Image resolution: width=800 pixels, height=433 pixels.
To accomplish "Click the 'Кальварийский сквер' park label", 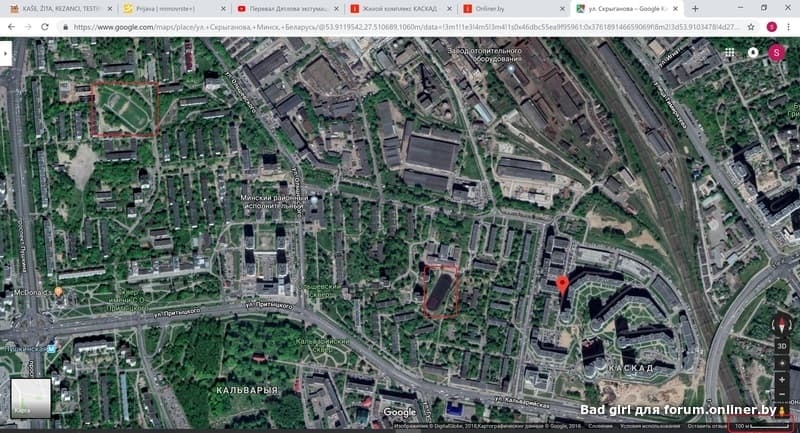I will 323,345.
